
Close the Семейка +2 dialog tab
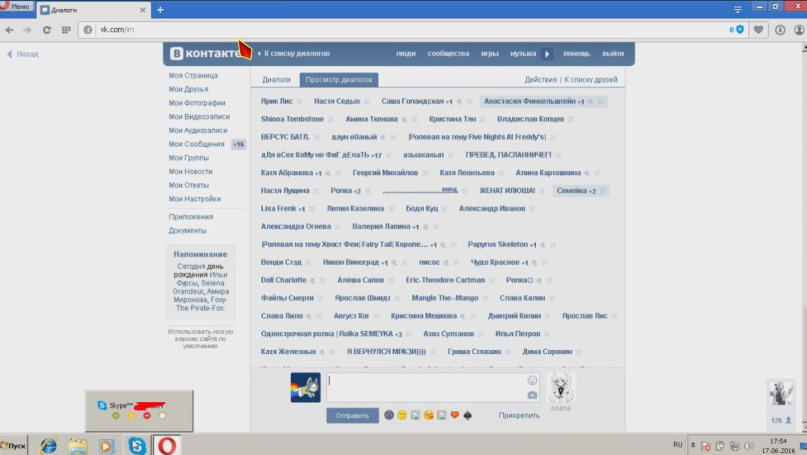602,191
